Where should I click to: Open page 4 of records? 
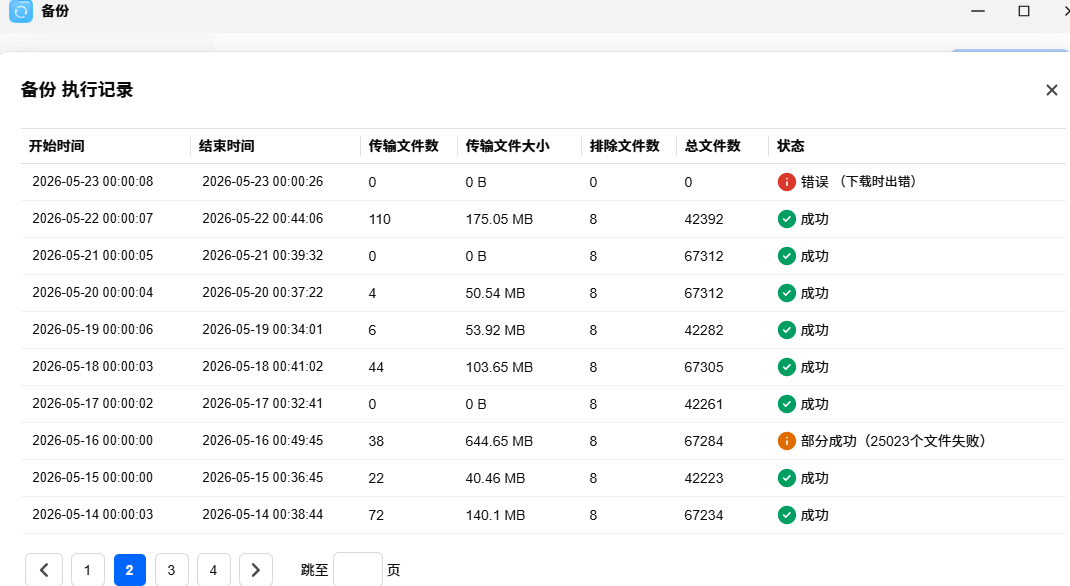(x=214, y=570)
